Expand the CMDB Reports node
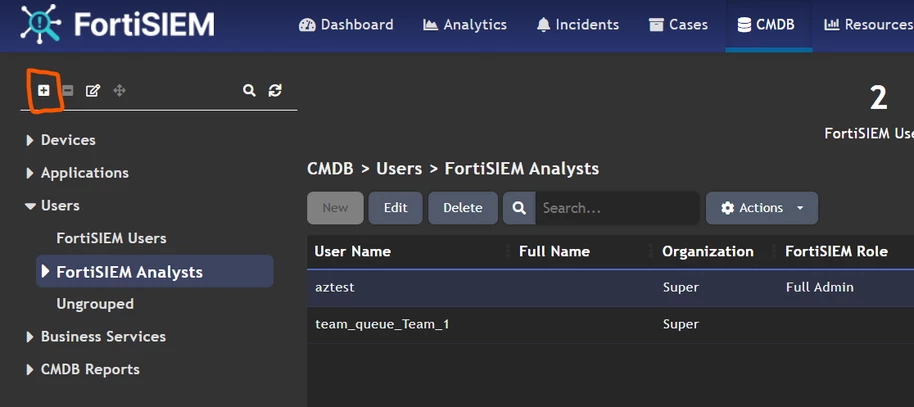 click(30, 370)
